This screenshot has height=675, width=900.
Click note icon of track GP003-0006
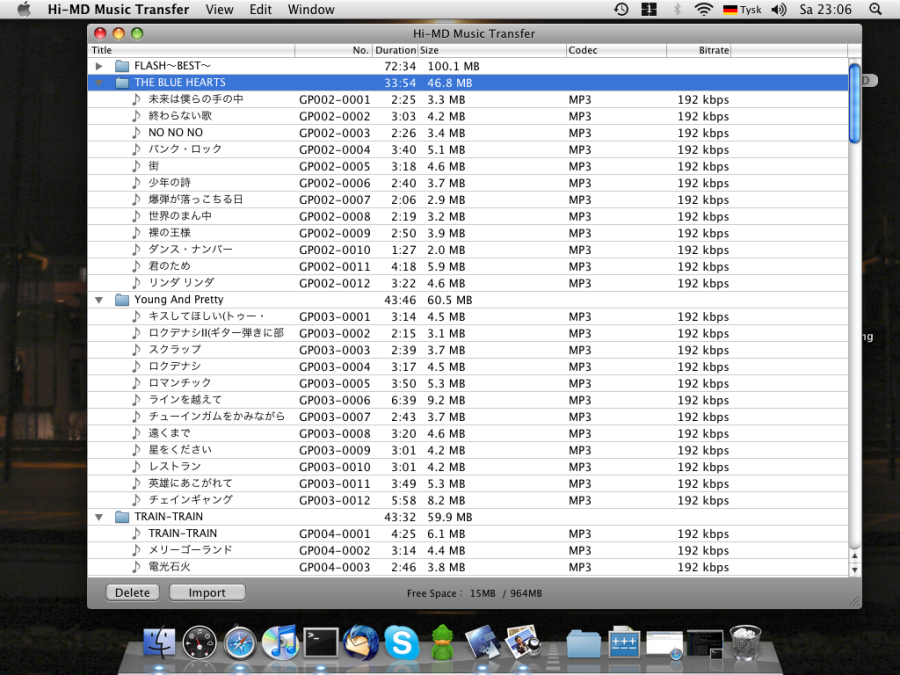pos(136,399)
